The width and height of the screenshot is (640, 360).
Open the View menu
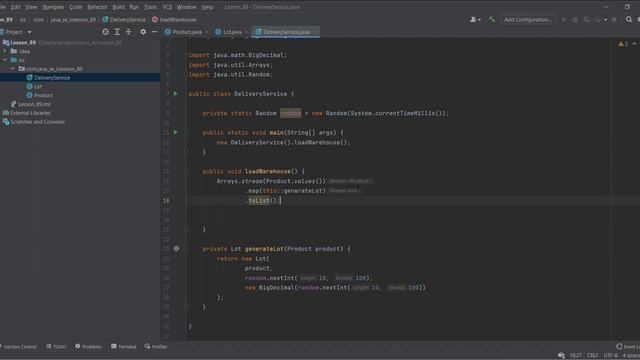(31, 7)
